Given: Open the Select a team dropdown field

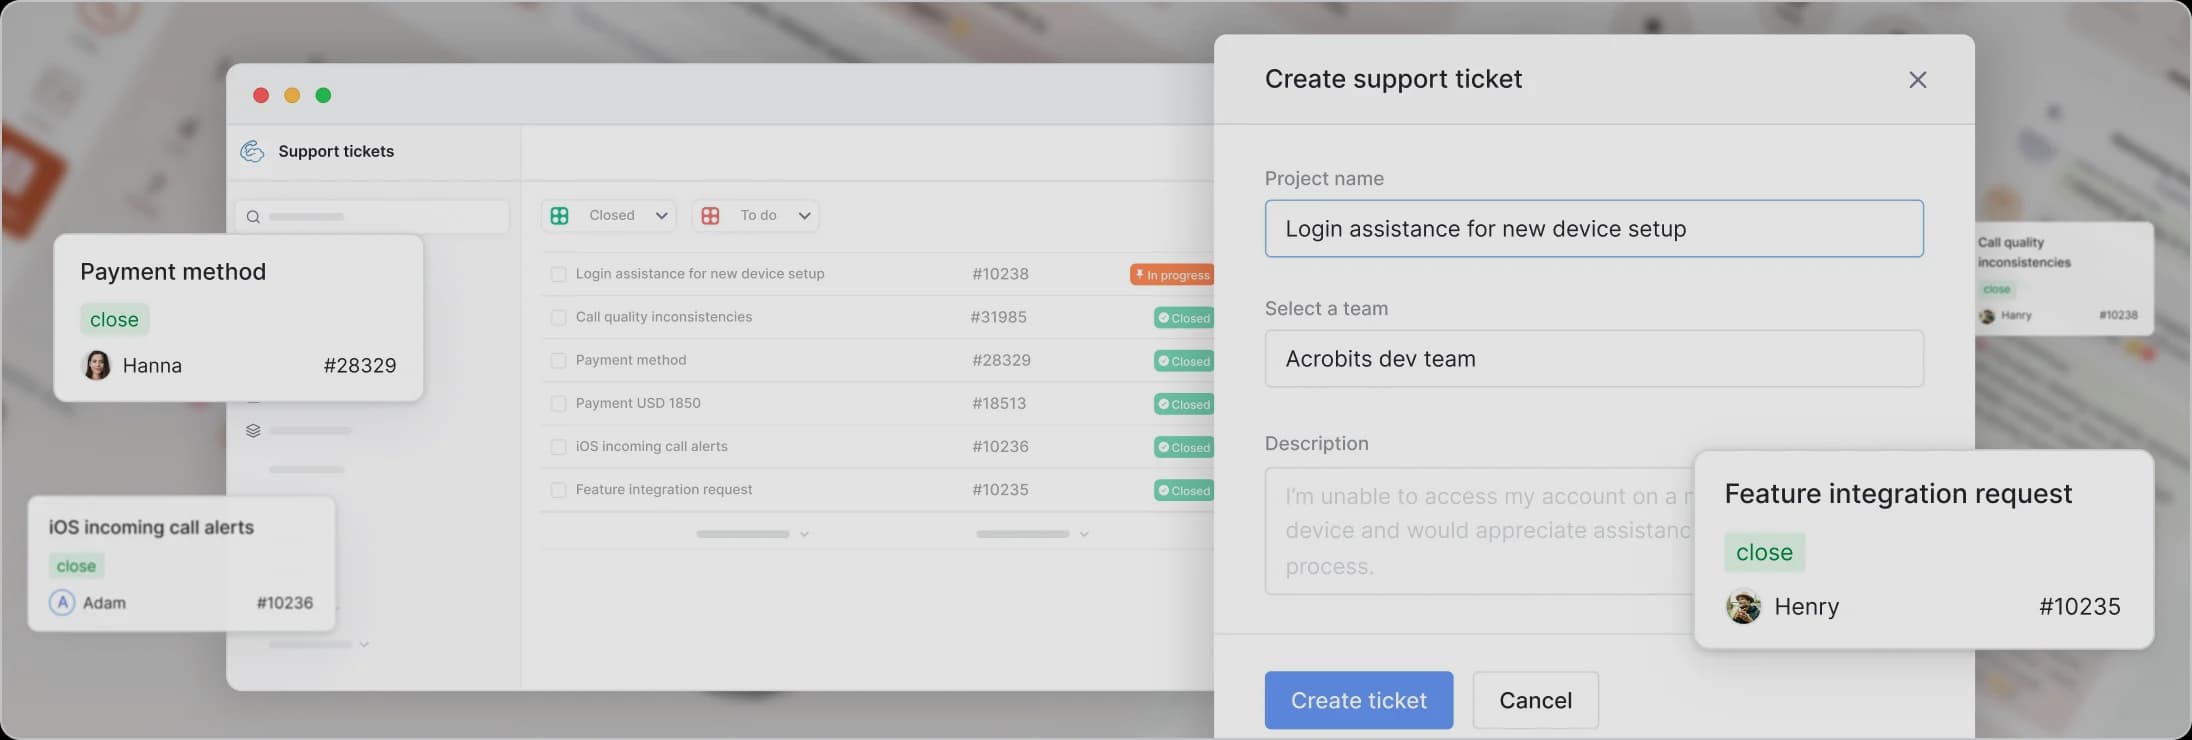Looking at the screenshot, I should tap(1593, 359).
